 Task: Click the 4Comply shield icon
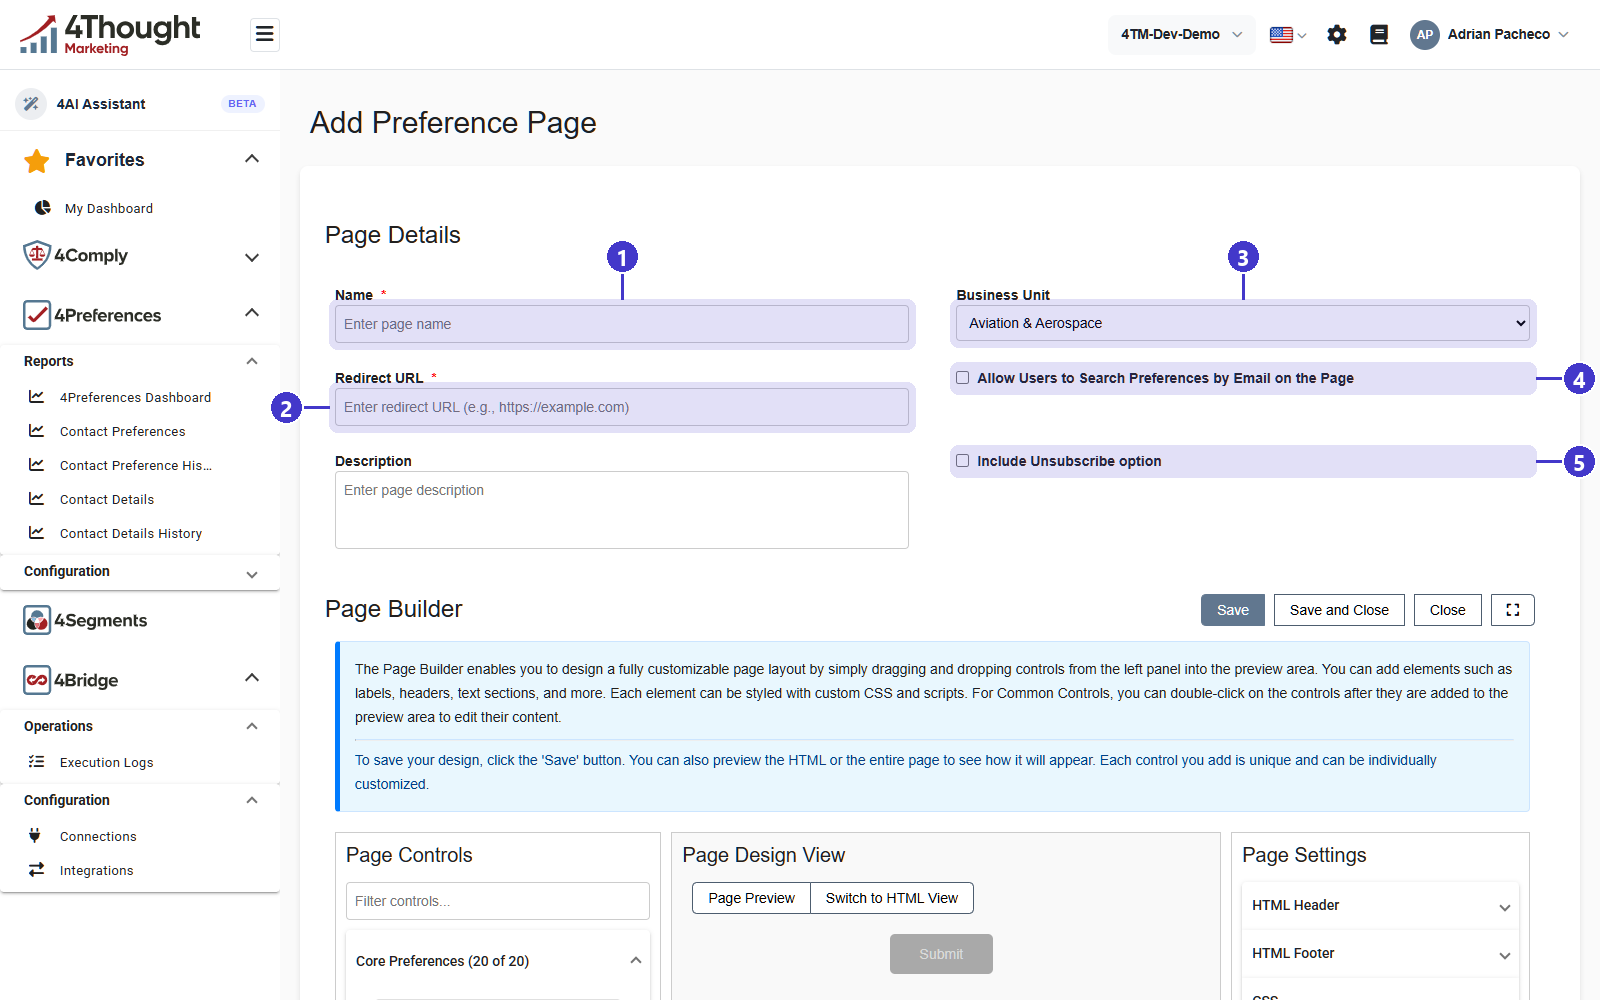pyautogui.click(x=37, y=255)
